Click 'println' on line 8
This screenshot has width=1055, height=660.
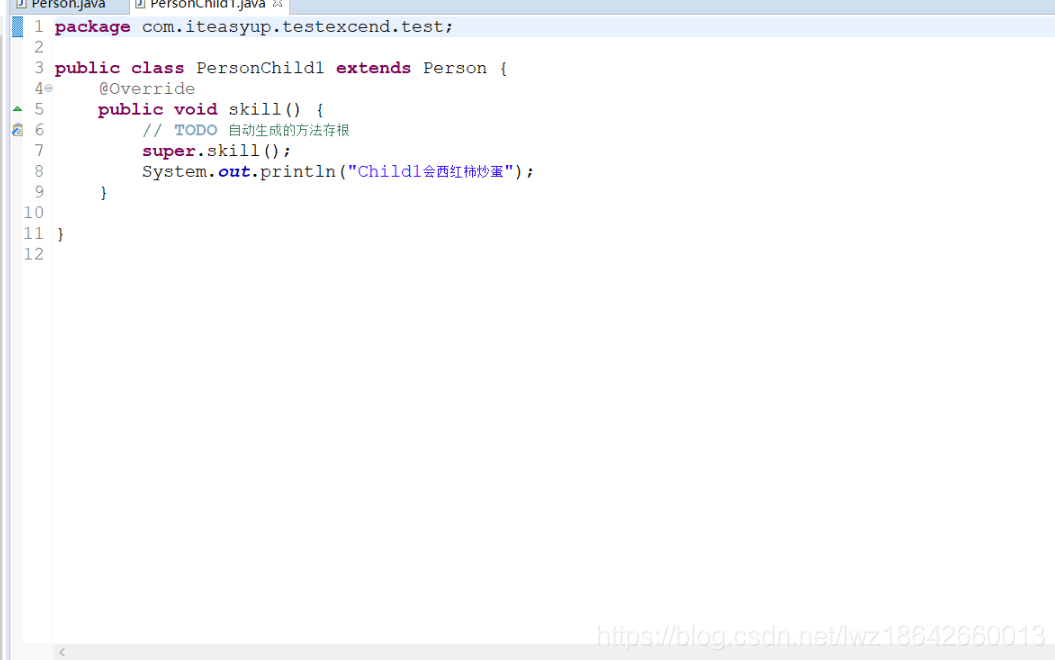point(297,172)
